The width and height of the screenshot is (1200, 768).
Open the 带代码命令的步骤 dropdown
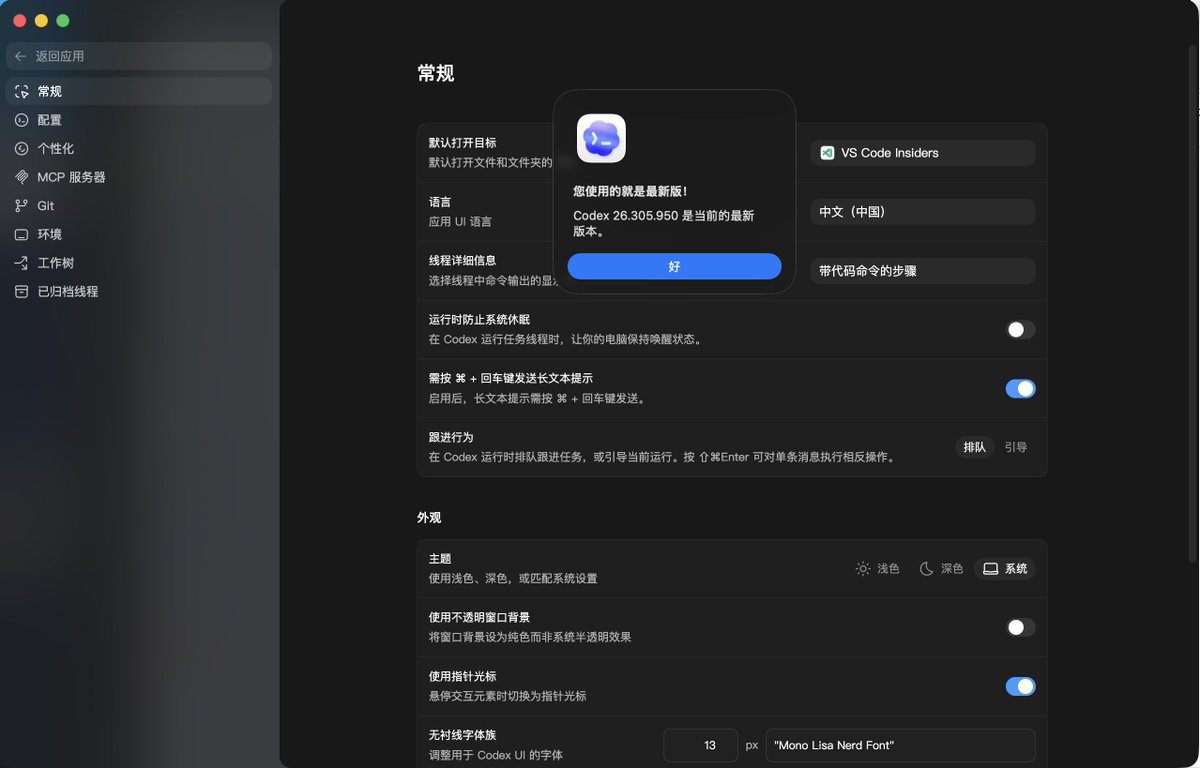tap(922, 271)
